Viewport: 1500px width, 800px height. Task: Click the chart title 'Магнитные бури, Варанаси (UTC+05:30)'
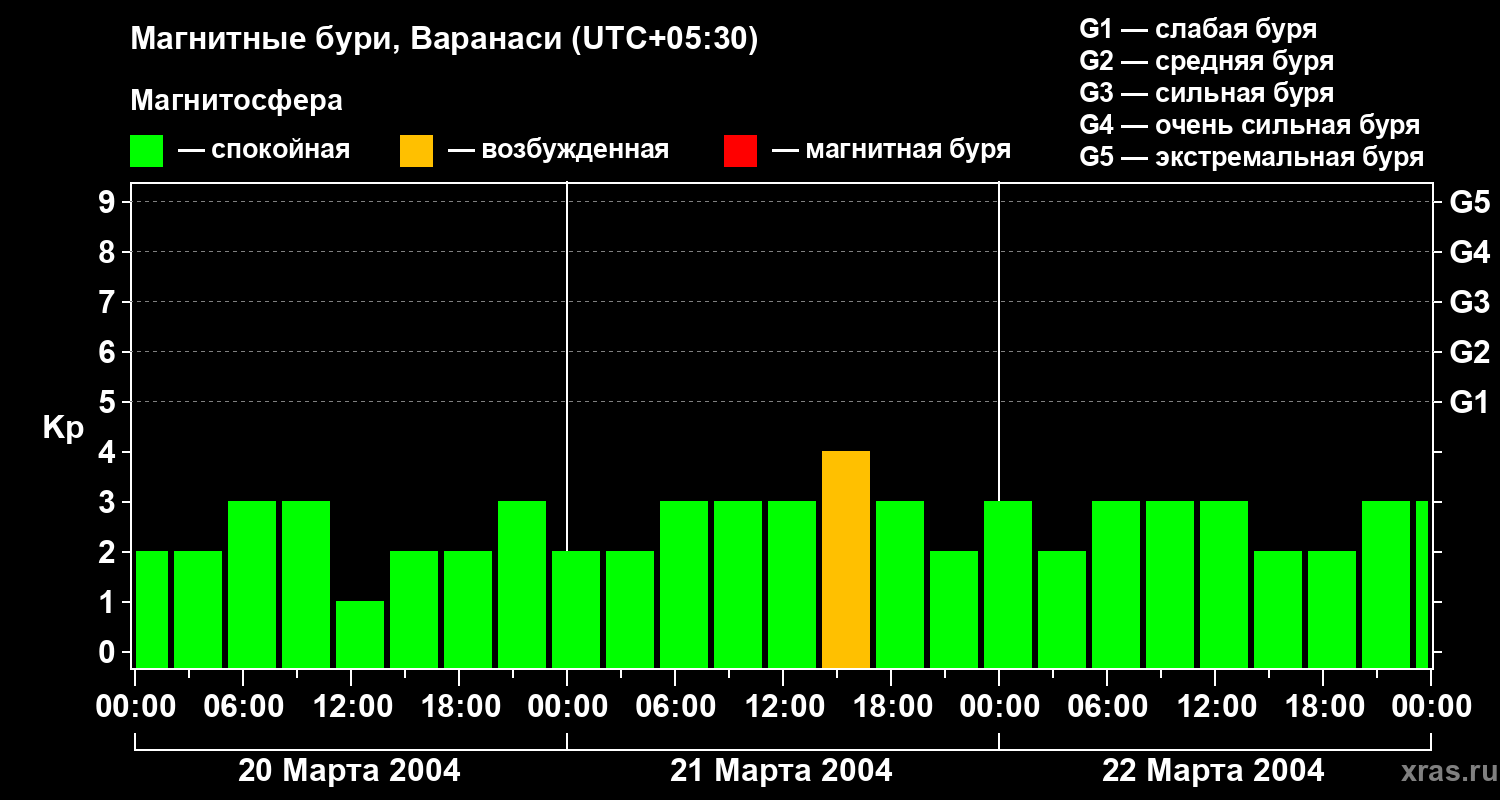(444, 40)
